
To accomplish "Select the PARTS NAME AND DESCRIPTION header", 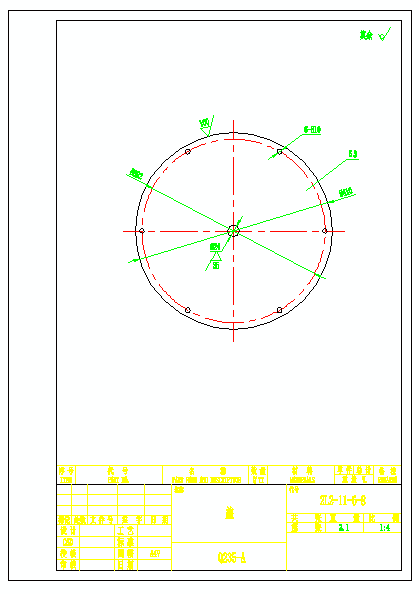I will 206,475.
